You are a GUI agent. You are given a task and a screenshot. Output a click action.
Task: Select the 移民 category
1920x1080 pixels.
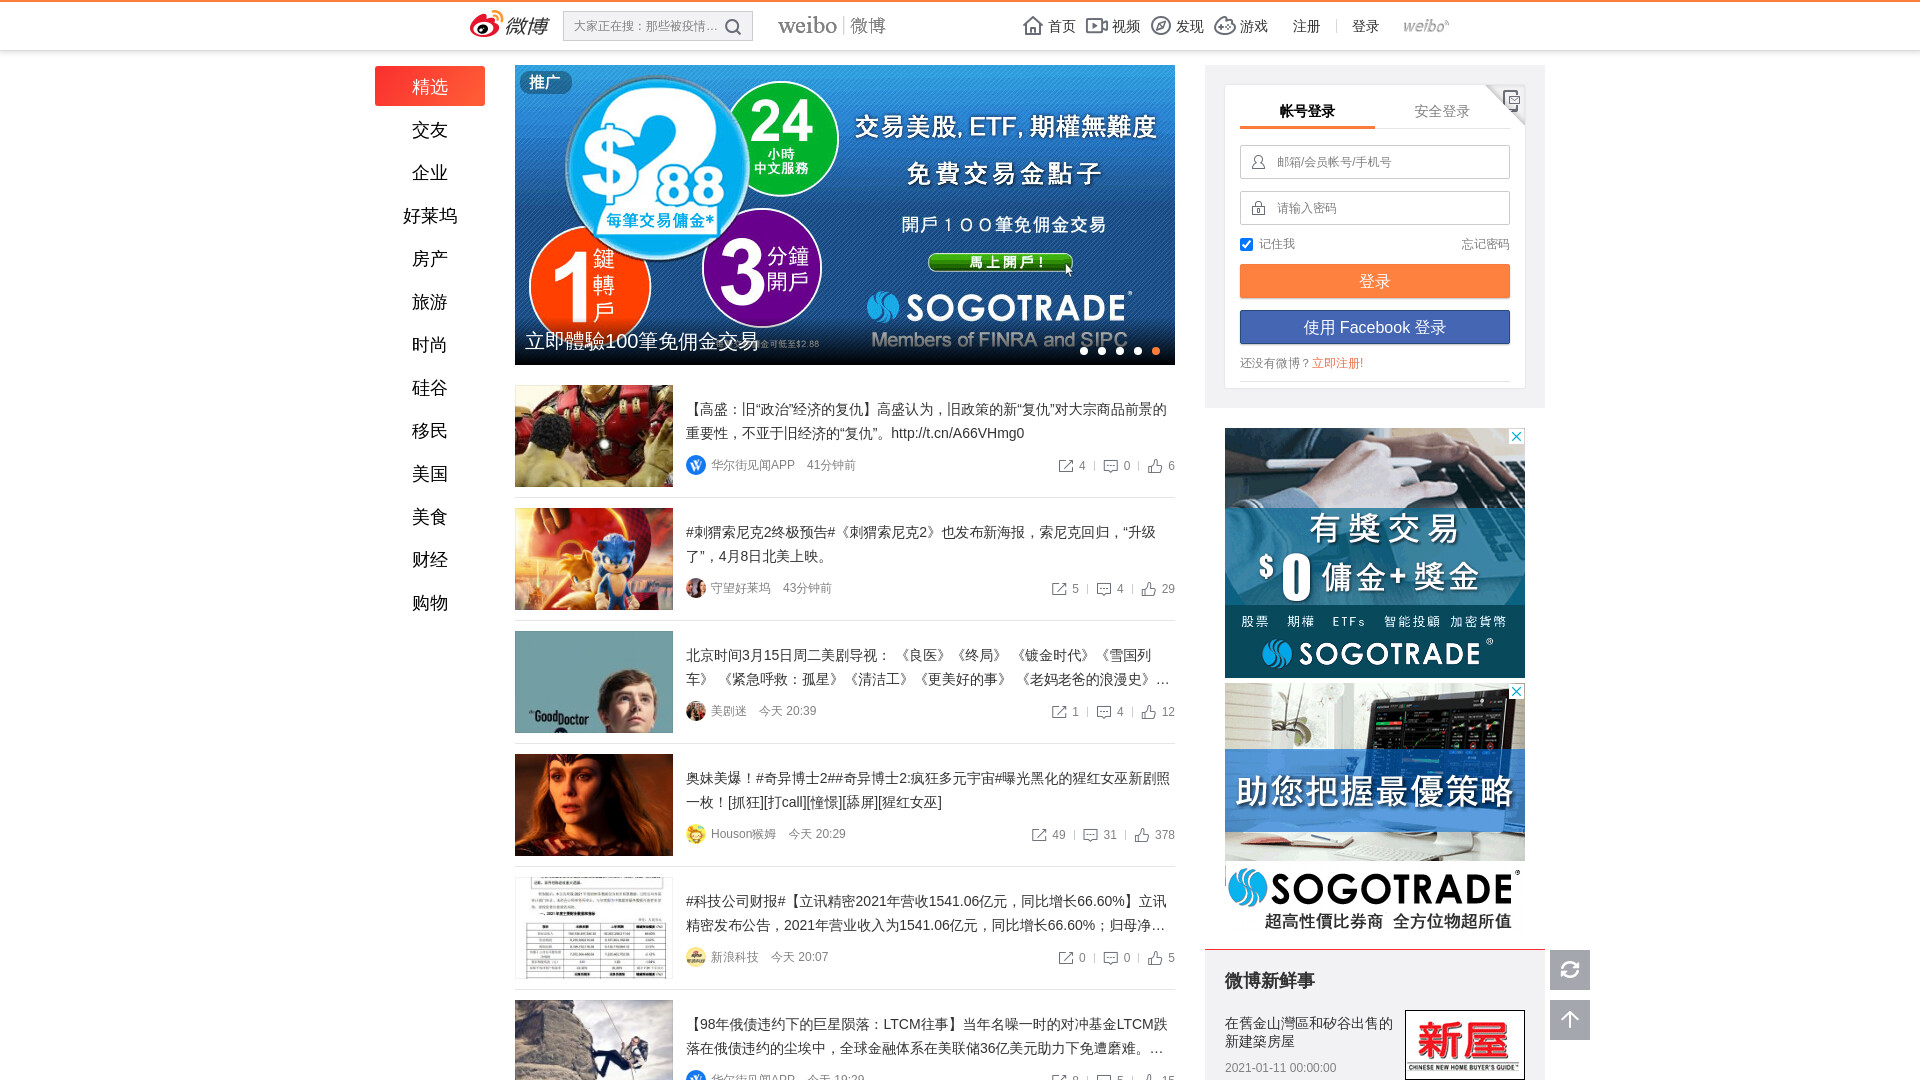click(430, 431)
